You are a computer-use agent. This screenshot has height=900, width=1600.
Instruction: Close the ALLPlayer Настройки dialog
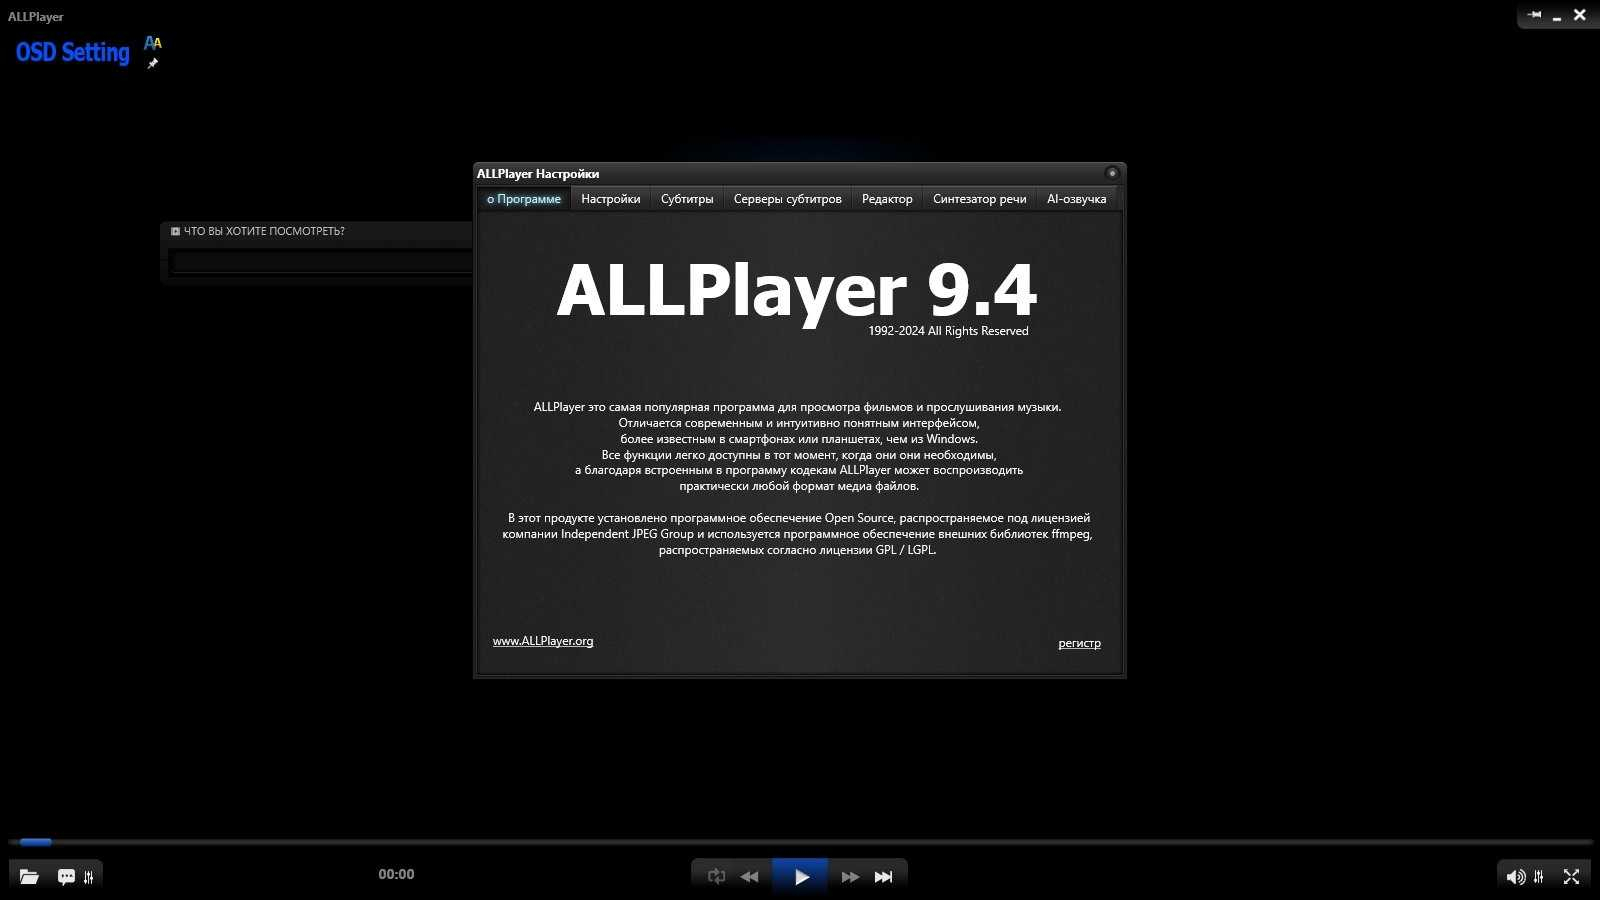coord(1112,173)
